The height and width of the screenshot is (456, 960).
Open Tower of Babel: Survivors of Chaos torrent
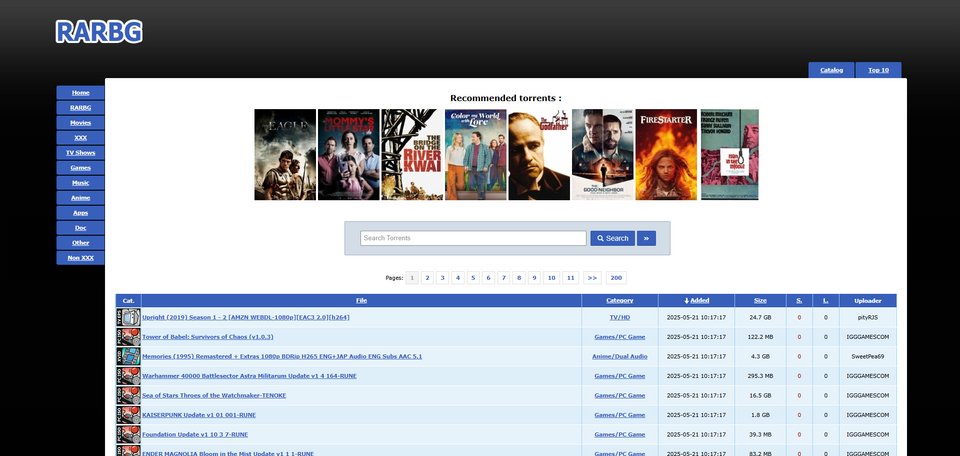click(208, 337)
